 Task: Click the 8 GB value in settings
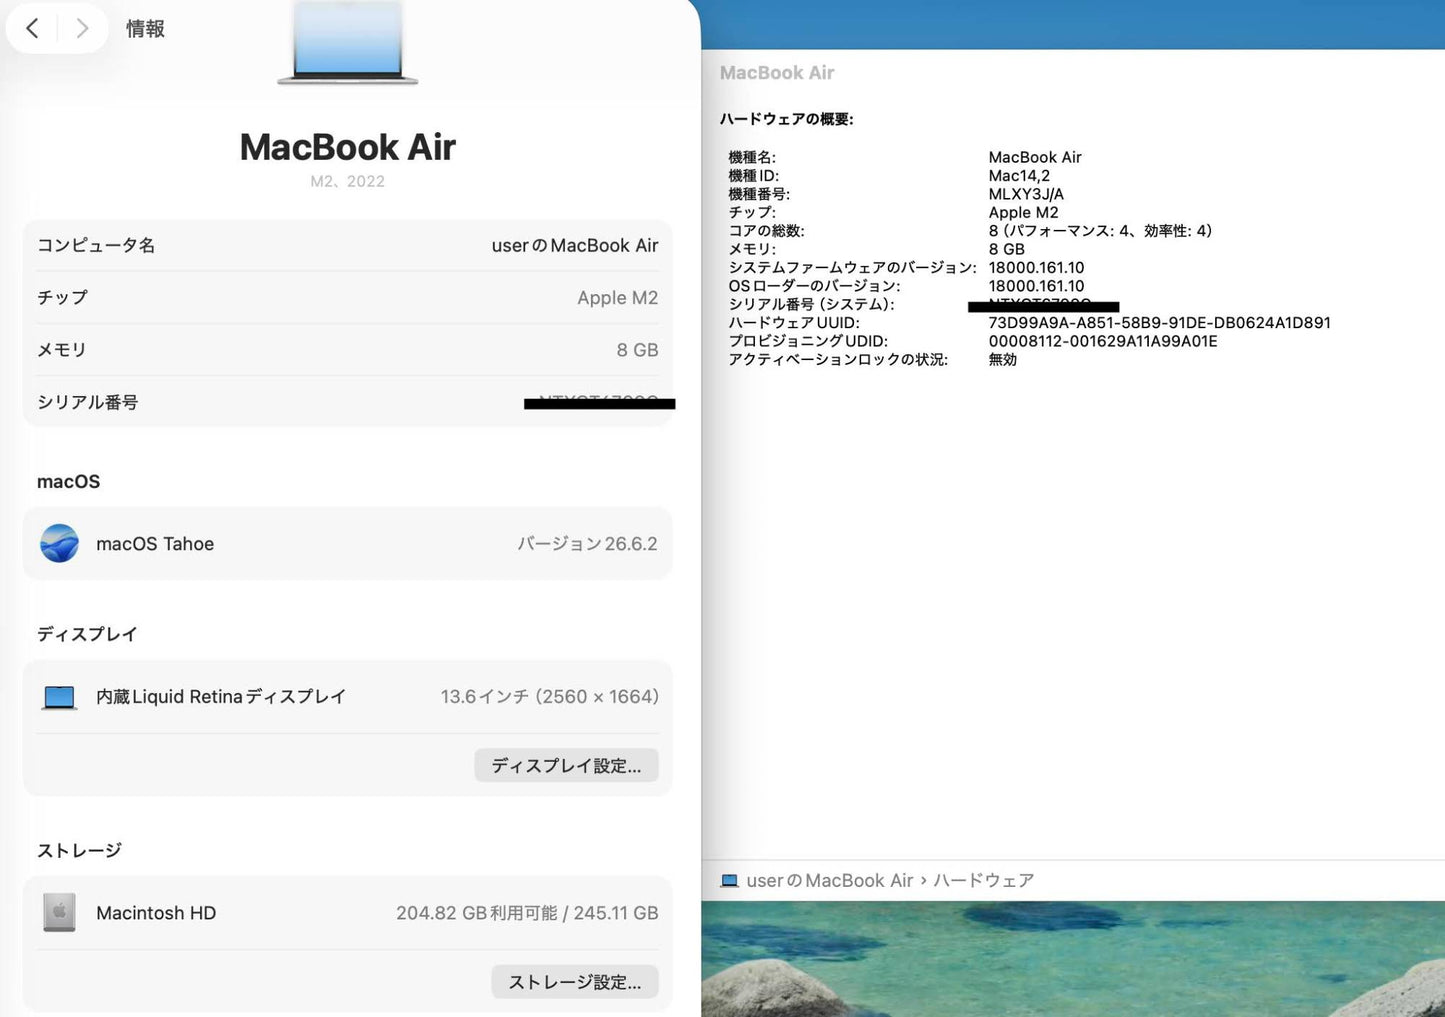638,350
